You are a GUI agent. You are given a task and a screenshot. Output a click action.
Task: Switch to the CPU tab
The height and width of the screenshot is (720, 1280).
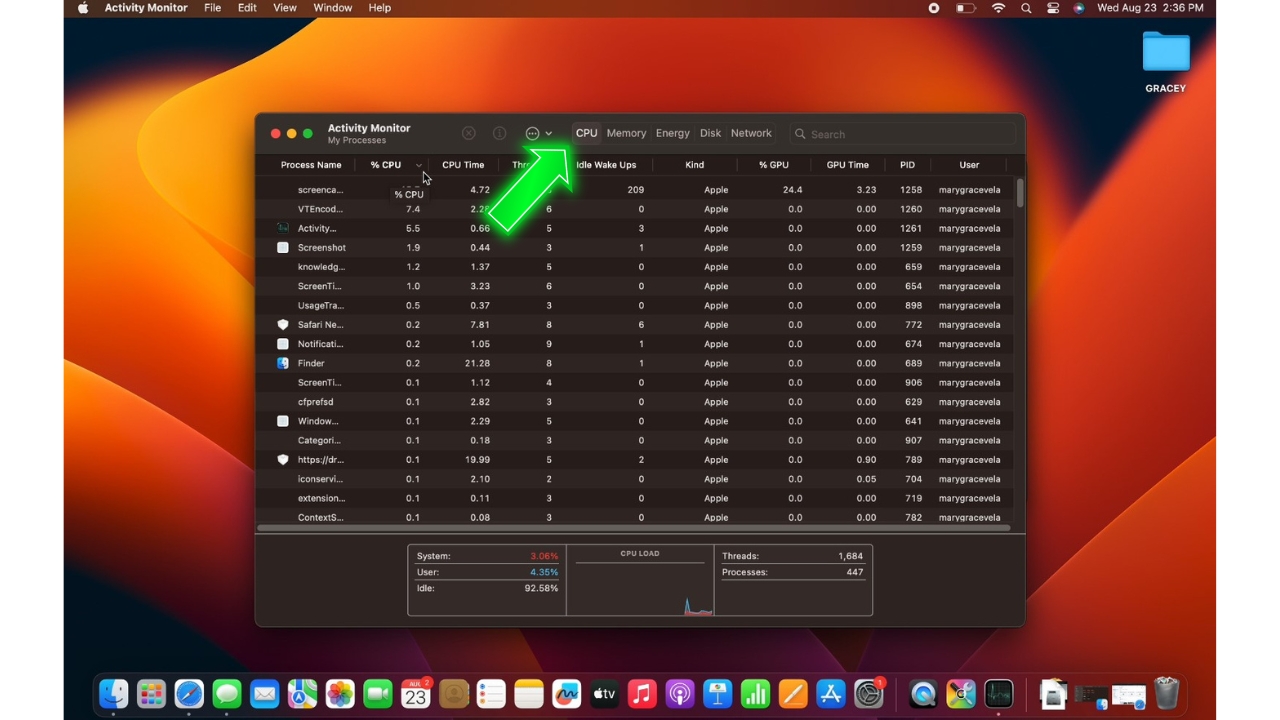click(586, 133)
